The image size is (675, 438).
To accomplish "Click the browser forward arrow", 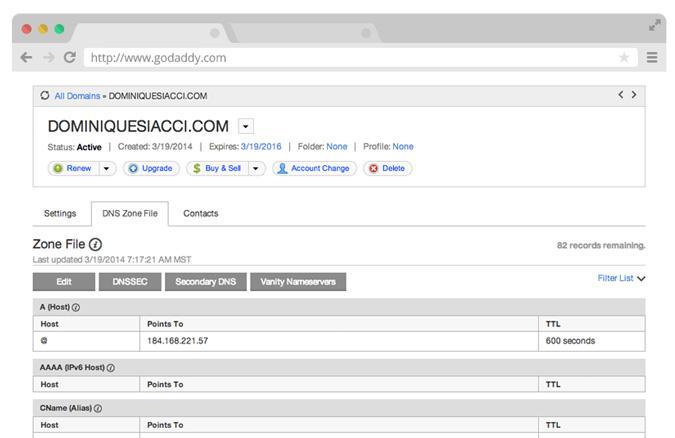I will click(x=47, y=58).
